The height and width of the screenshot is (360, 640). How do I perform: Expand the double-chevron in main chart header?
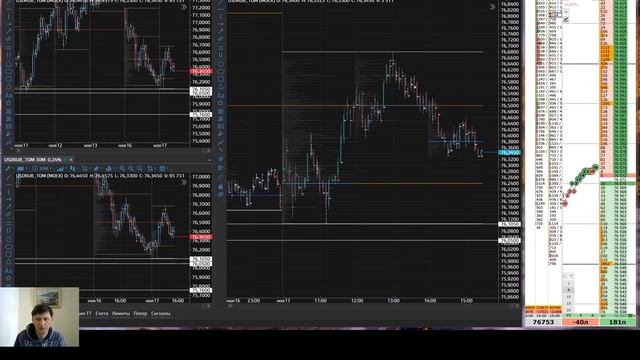point(493,7)
